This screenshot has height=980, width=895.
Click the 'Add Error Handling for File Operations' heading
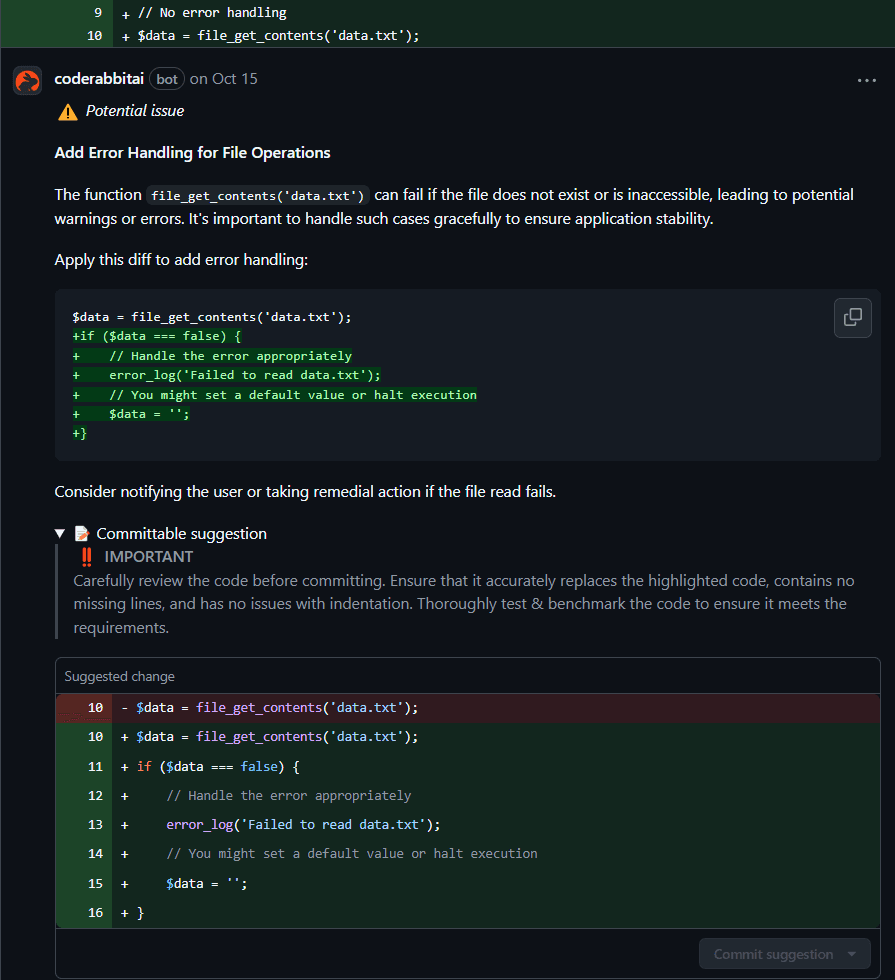[x=192, y=153]
